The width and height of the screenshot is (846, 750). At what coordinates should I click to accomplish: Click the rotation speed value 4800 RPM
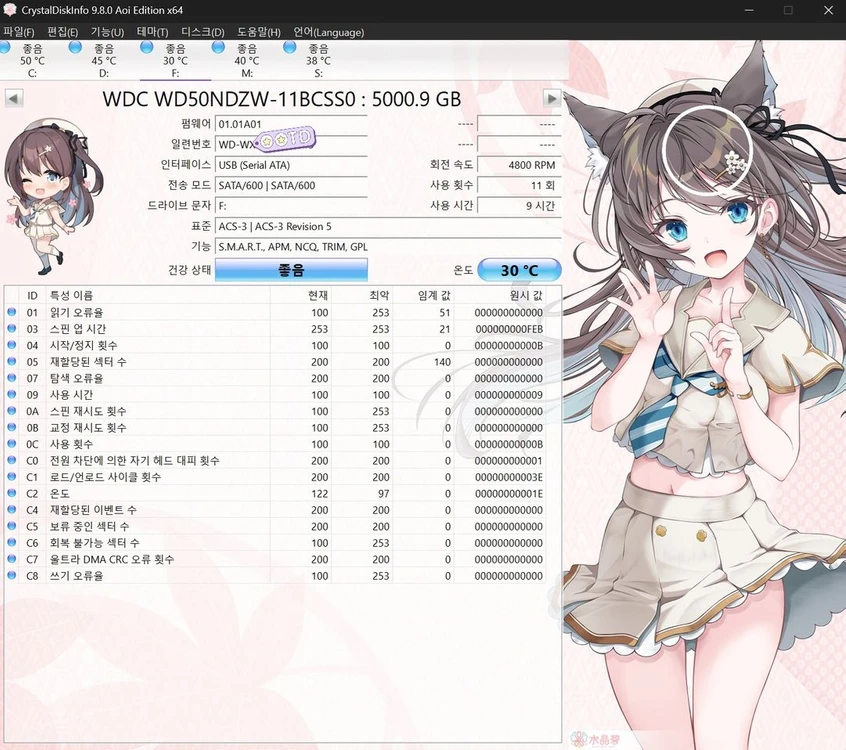(520, 165)
